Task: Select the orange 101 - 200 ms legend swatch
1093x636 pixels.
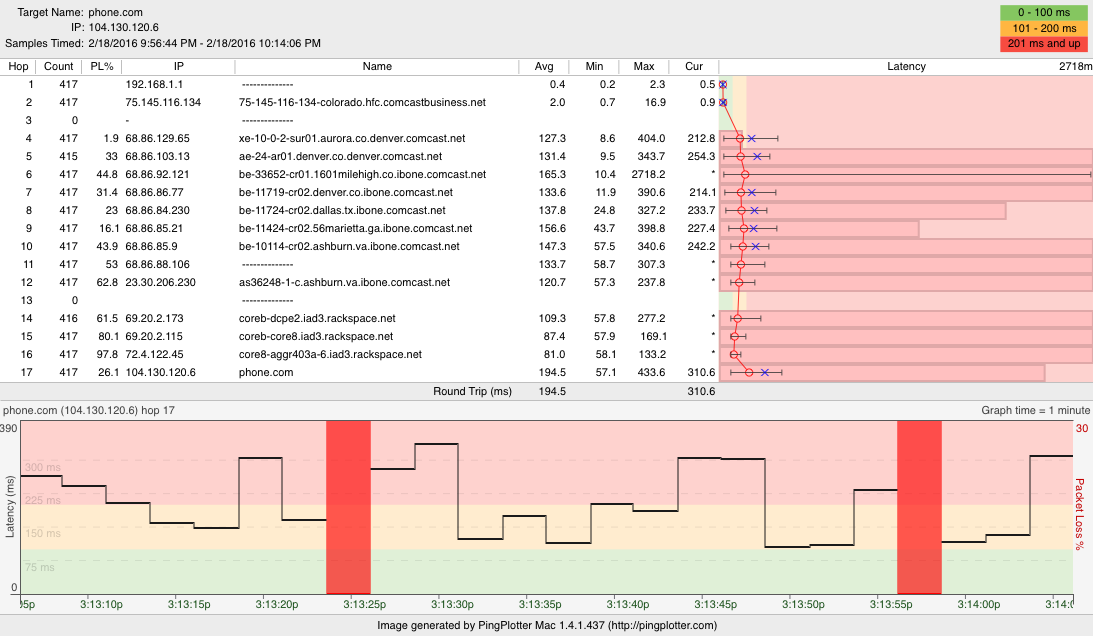Action: coord(1045,28)
